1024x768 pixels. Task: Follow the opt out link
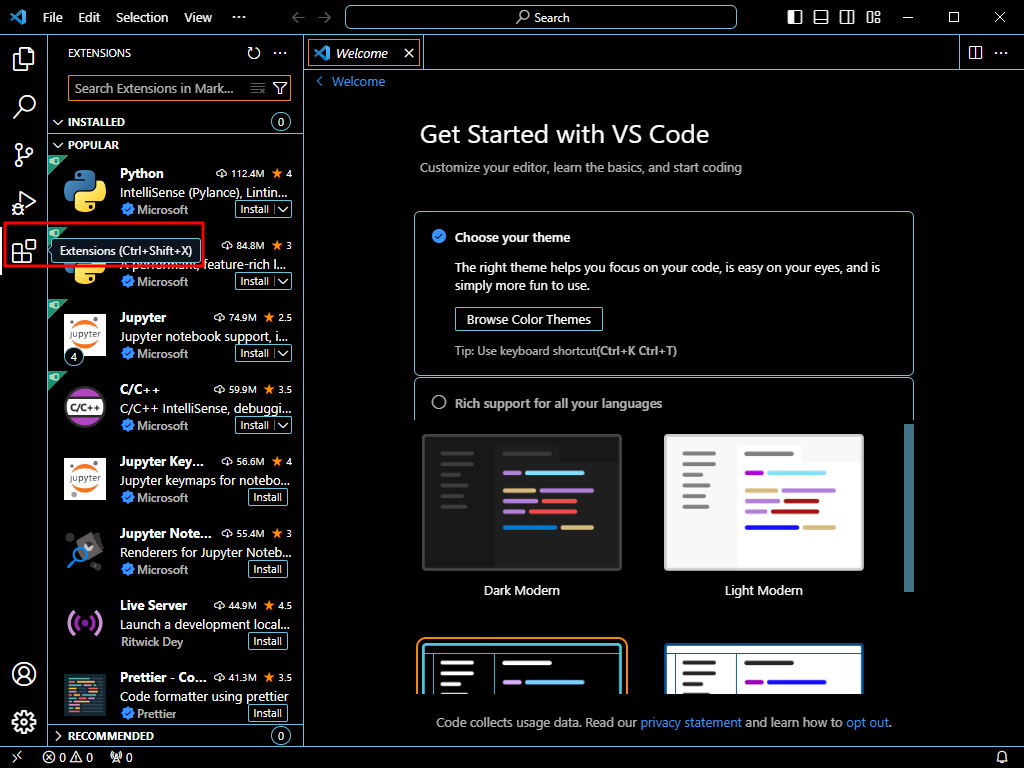click(867, 722)
